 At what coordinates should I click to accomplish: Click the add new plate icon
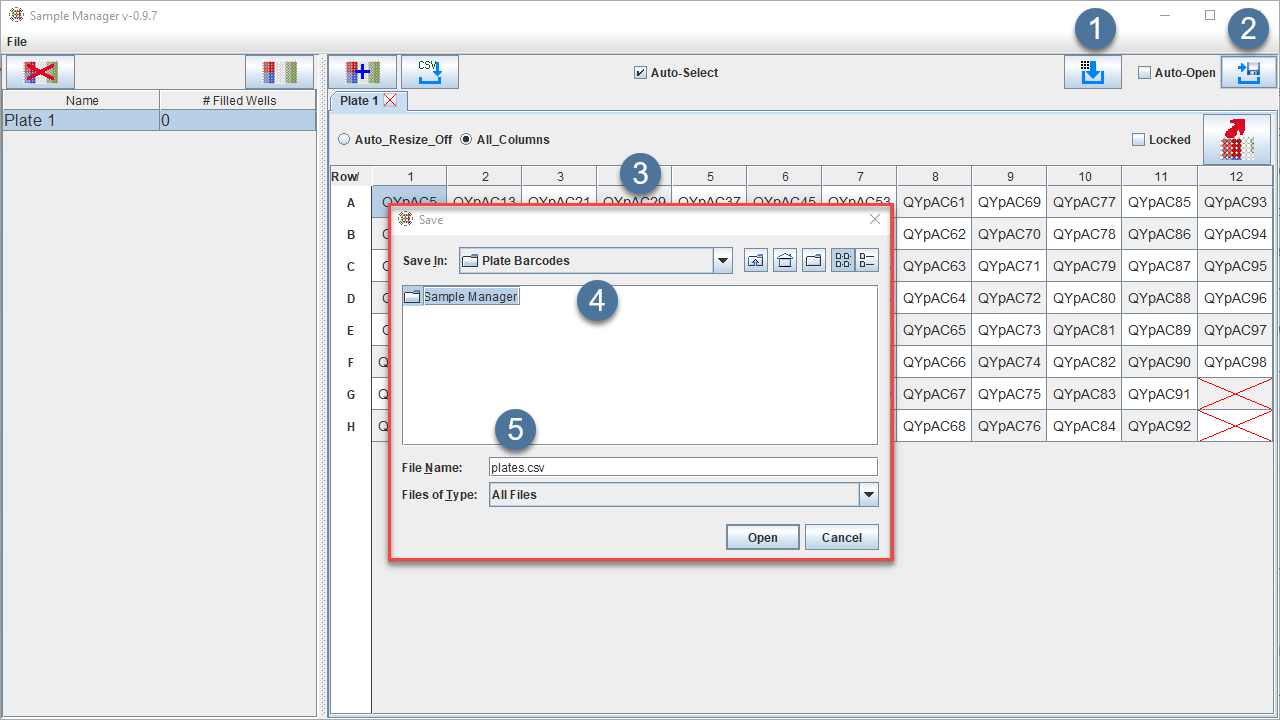click(363, 72)
